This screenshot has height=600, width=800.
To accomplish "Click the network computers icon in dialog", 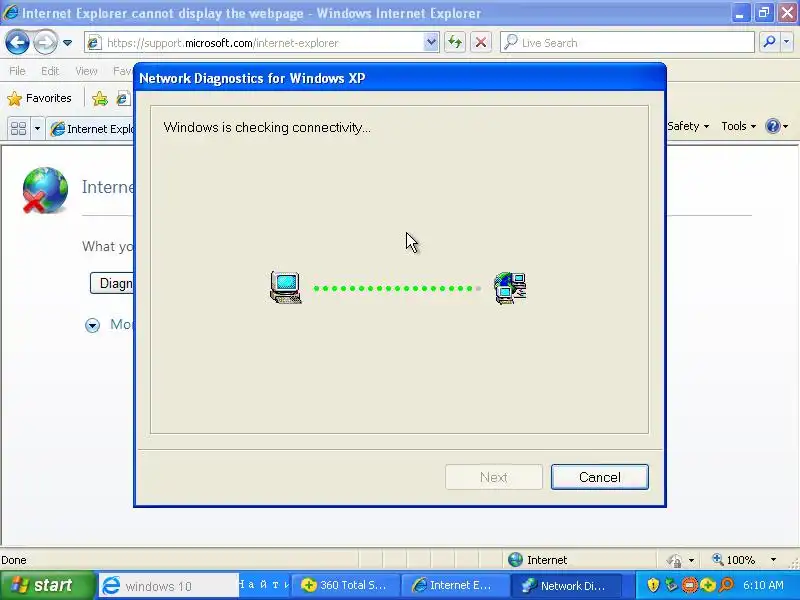I will 511,288.
